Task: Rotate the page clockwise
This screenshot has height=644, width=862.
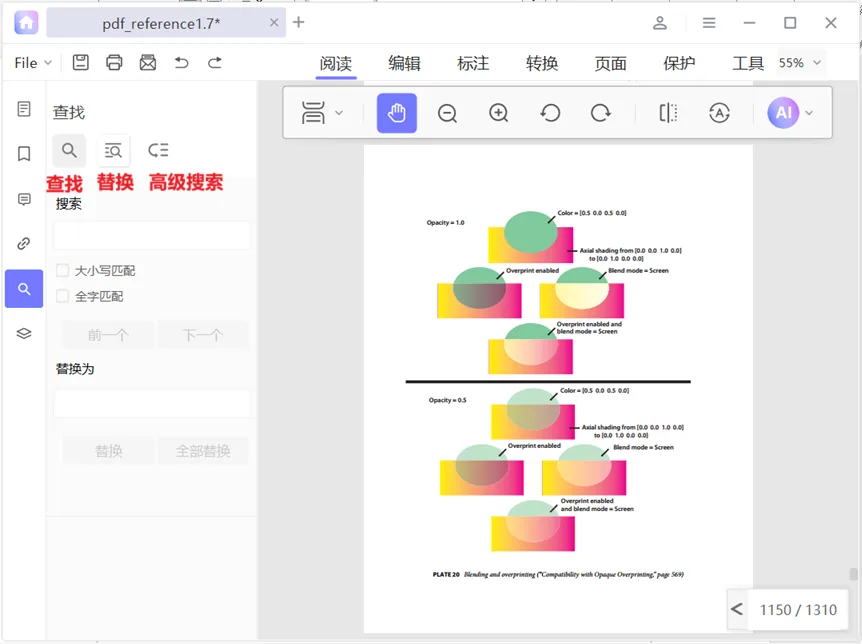Action: (x=600, y=113)
